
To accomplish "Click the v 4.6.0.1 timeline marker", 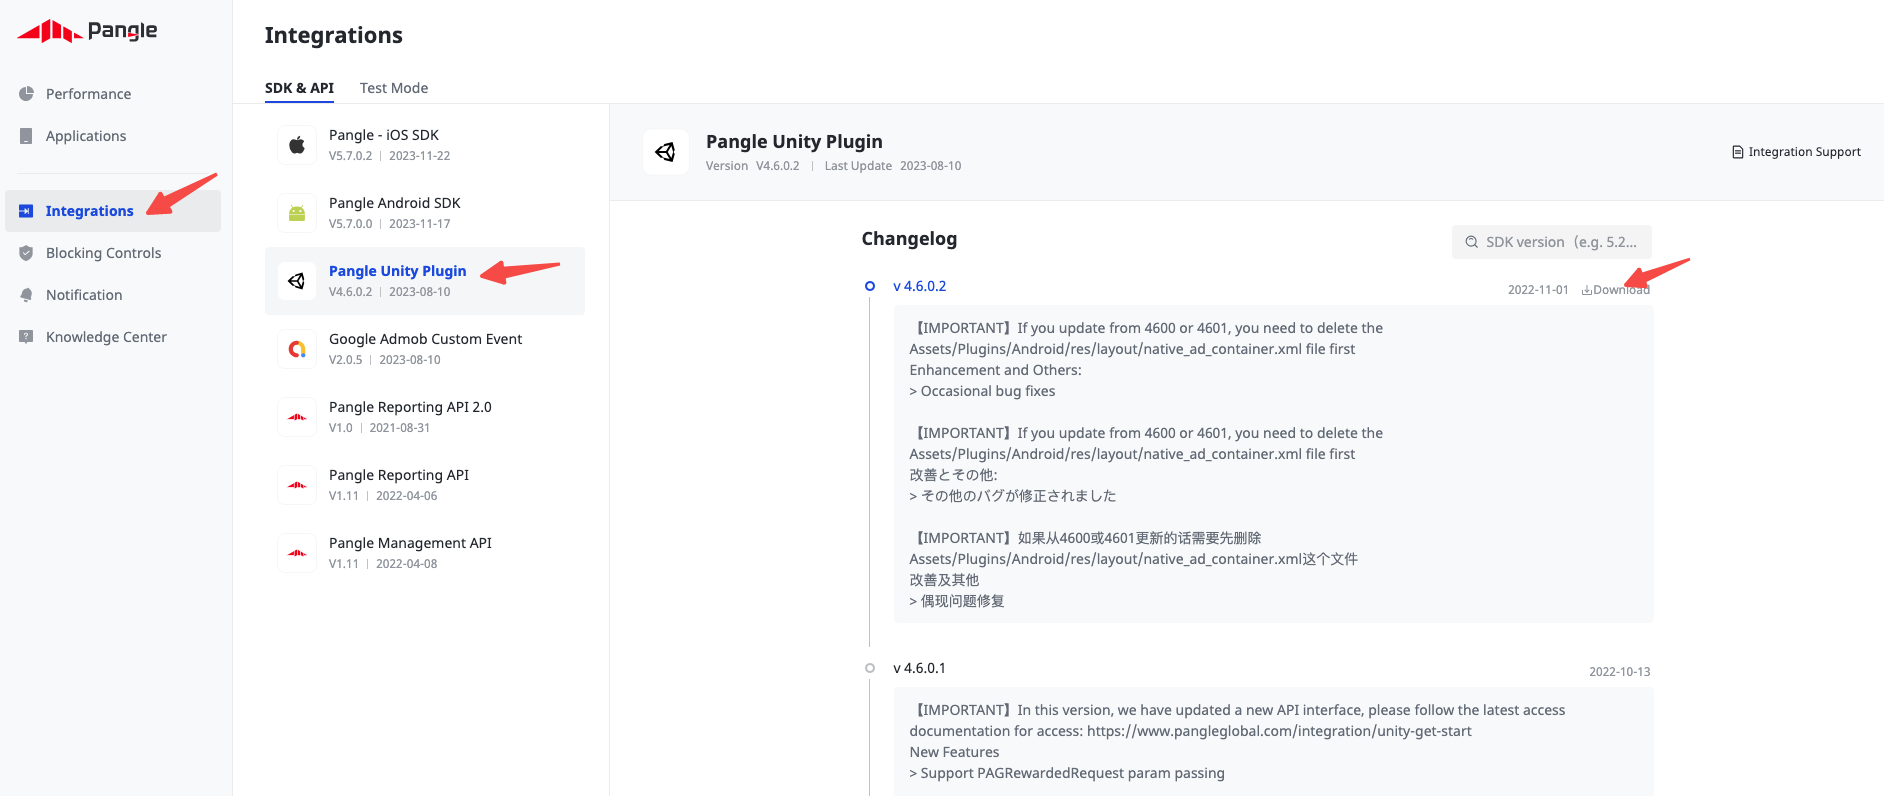I will pyautogui.click(x=870, y=668).
